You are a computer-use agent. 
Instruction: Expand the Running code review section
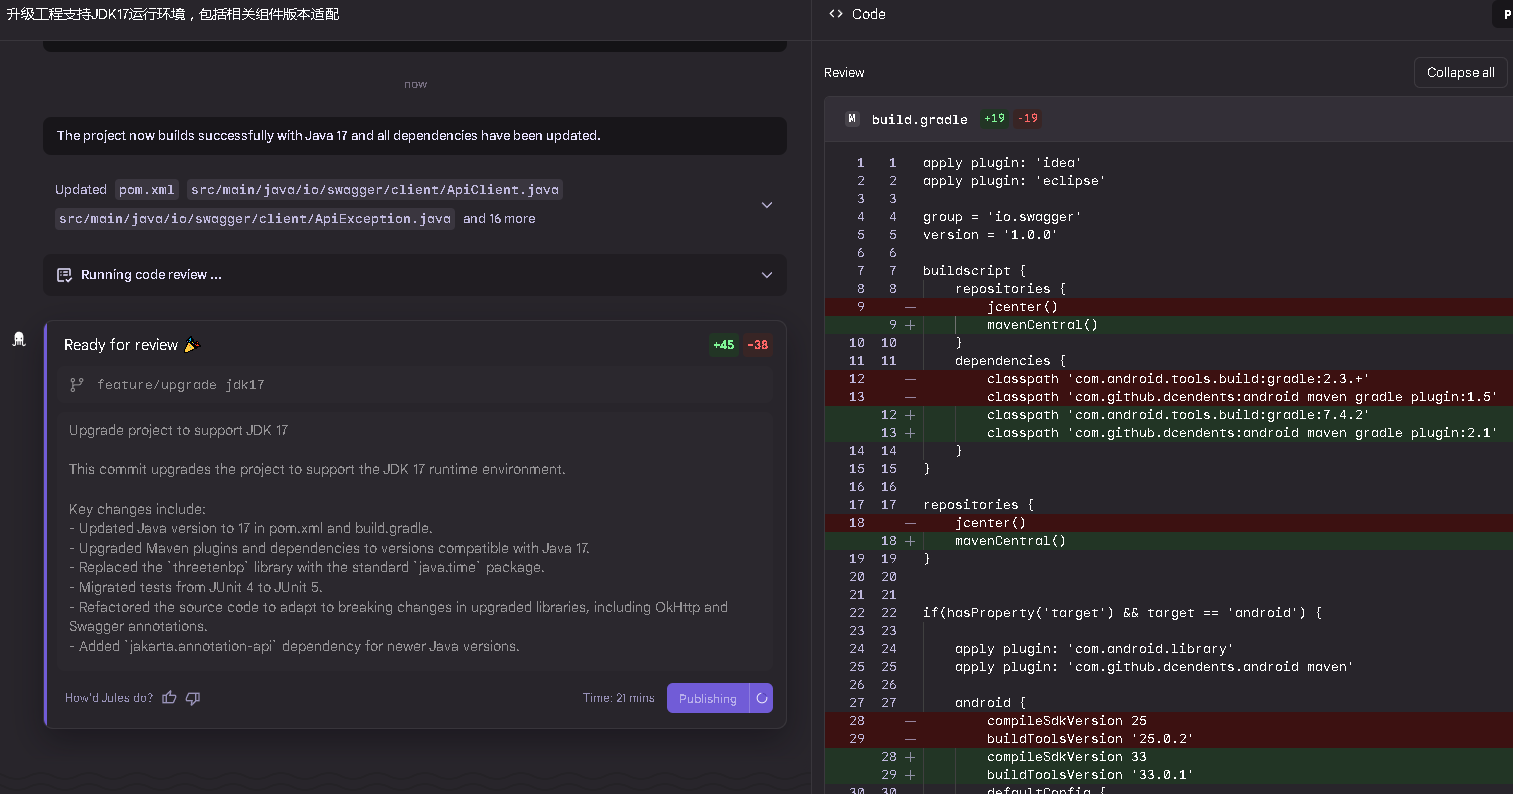pyautogui.click(x=767, y=275)
